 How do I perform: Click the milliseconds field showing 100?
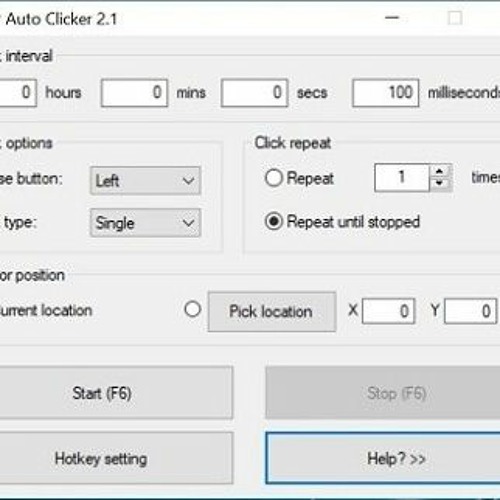click(386, 93)
